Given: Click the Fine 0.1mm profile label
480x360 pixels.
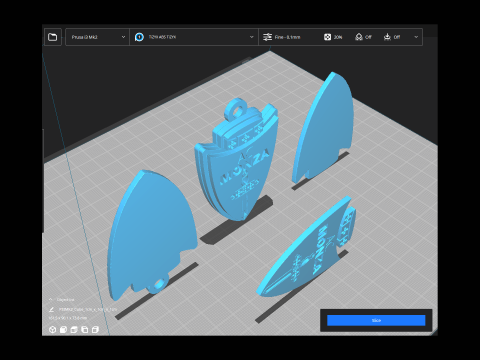Looking at the screenshot, I should point(287,37).
